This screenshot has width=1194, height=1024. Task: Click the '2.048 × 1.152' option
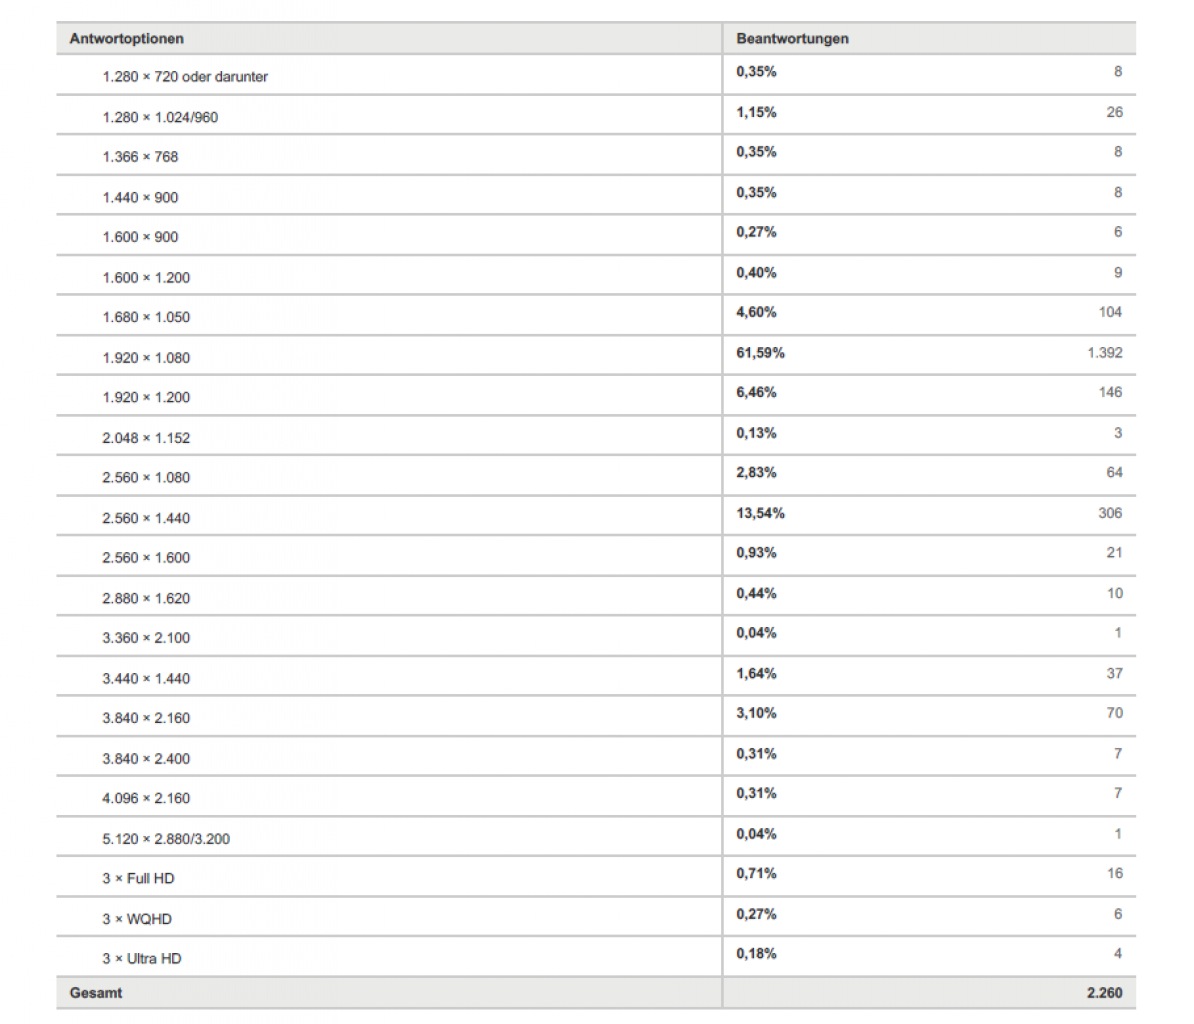click(146, 438)
